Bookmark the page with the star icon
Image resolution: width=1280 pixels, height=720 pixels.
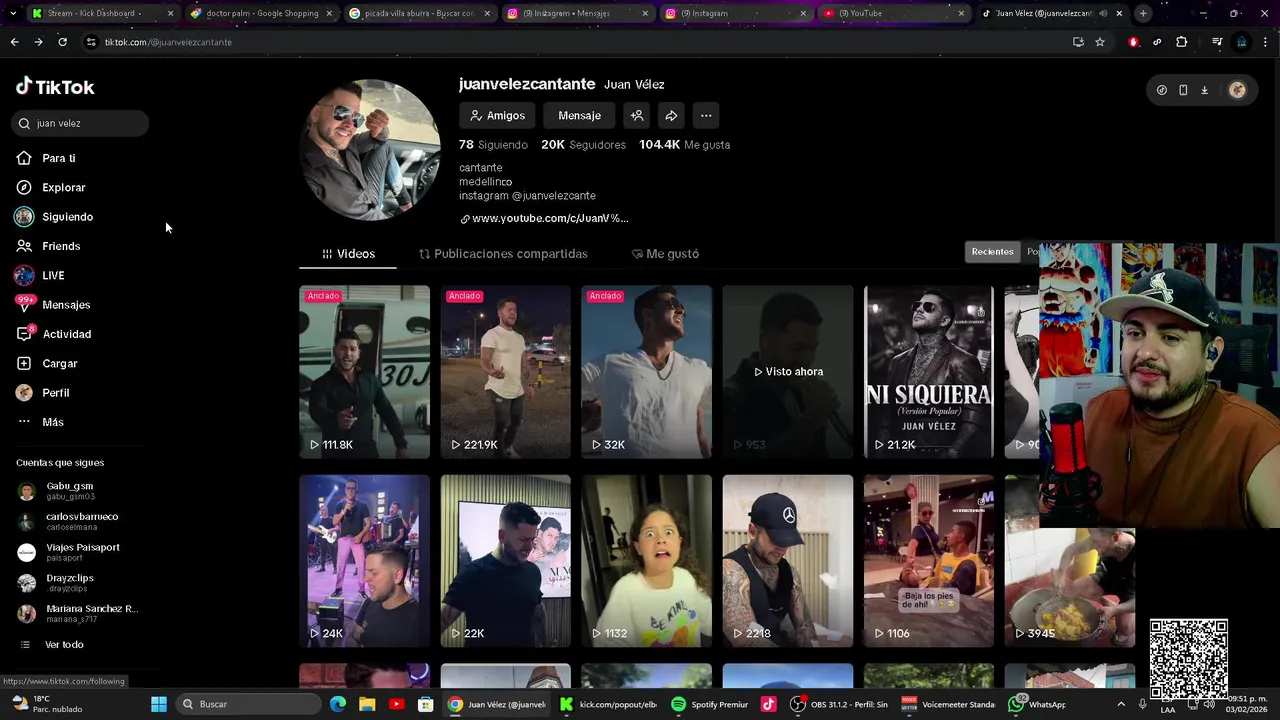(x=1100, y=42)
